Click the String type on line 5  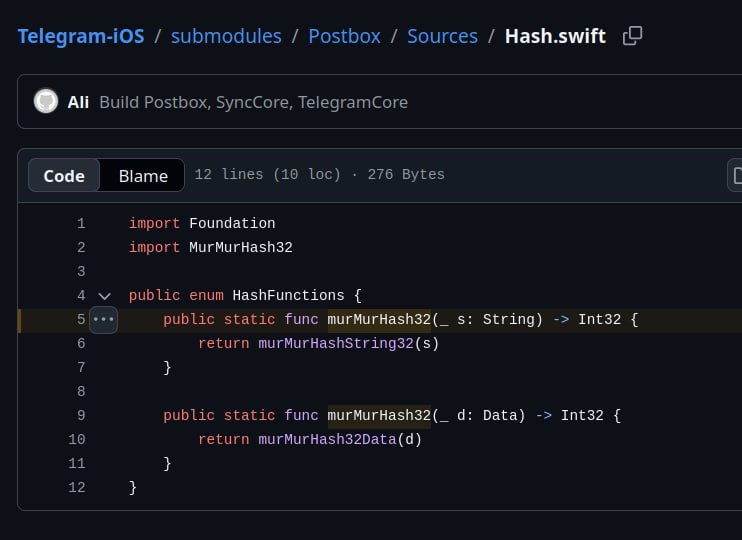point(509,319)
